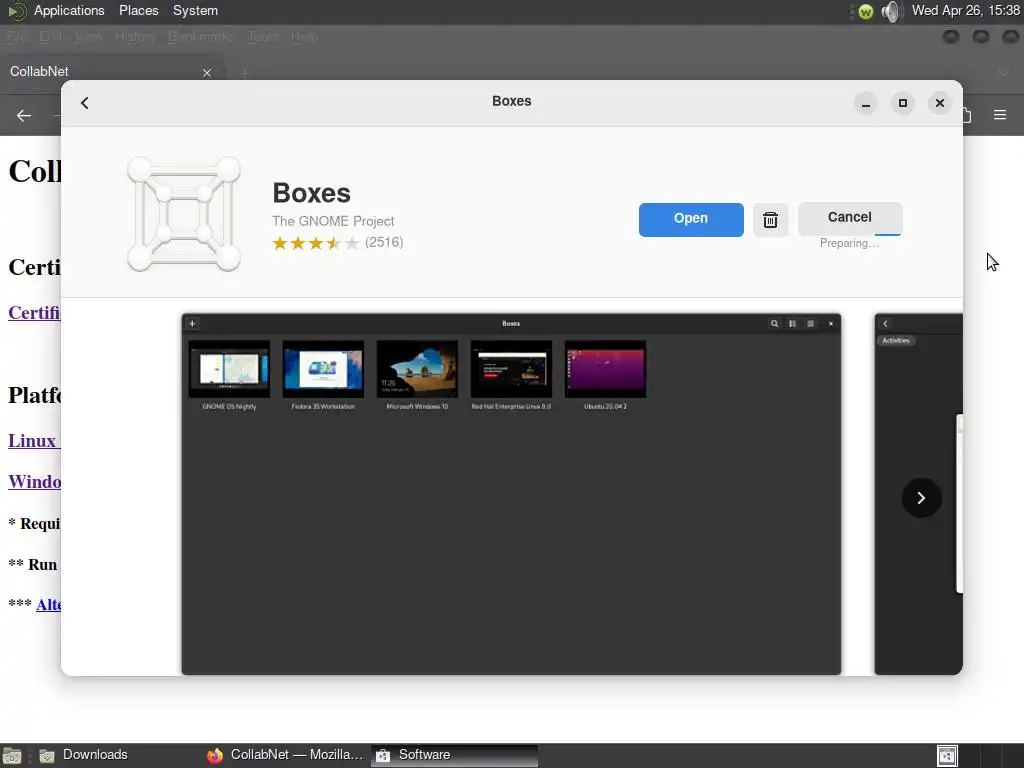Click the show desktop icon in taskbar
Screen dimensions: 1024x768
[x=12, y=756]
